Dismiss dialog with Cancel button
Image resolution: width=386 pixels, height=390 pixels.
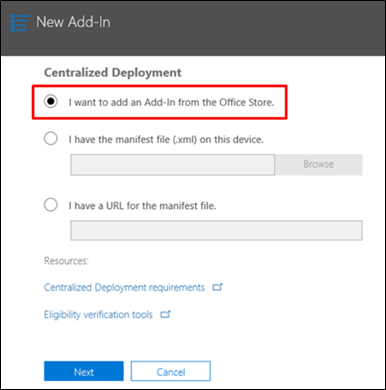[171, 371]
